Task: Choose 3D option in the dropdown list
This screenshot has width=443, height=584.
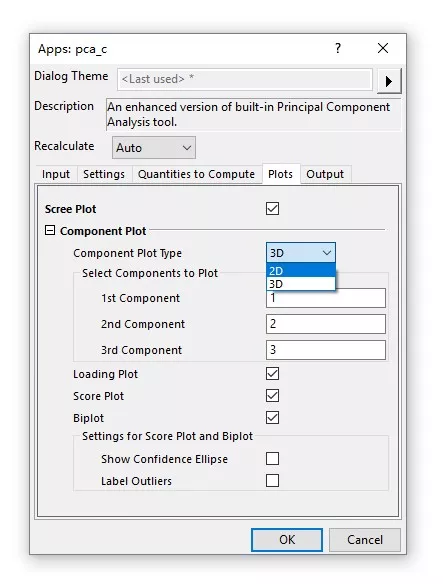Action: click(301, 284)
